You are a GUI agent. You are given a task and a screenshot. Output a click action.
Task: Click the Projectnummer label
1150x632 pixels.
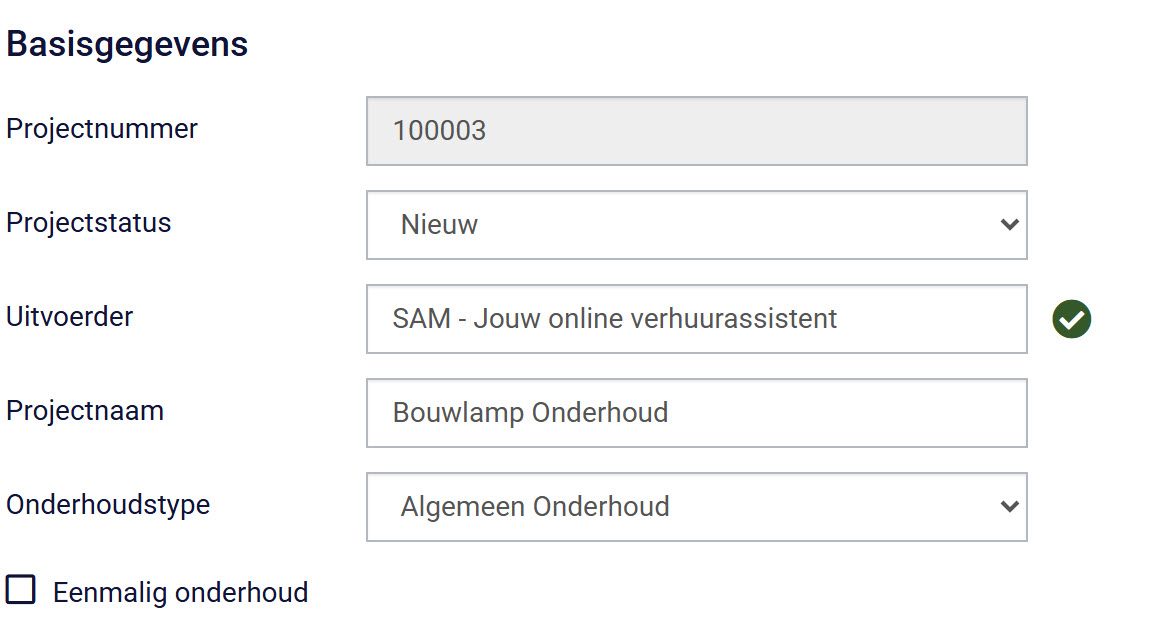102,128
